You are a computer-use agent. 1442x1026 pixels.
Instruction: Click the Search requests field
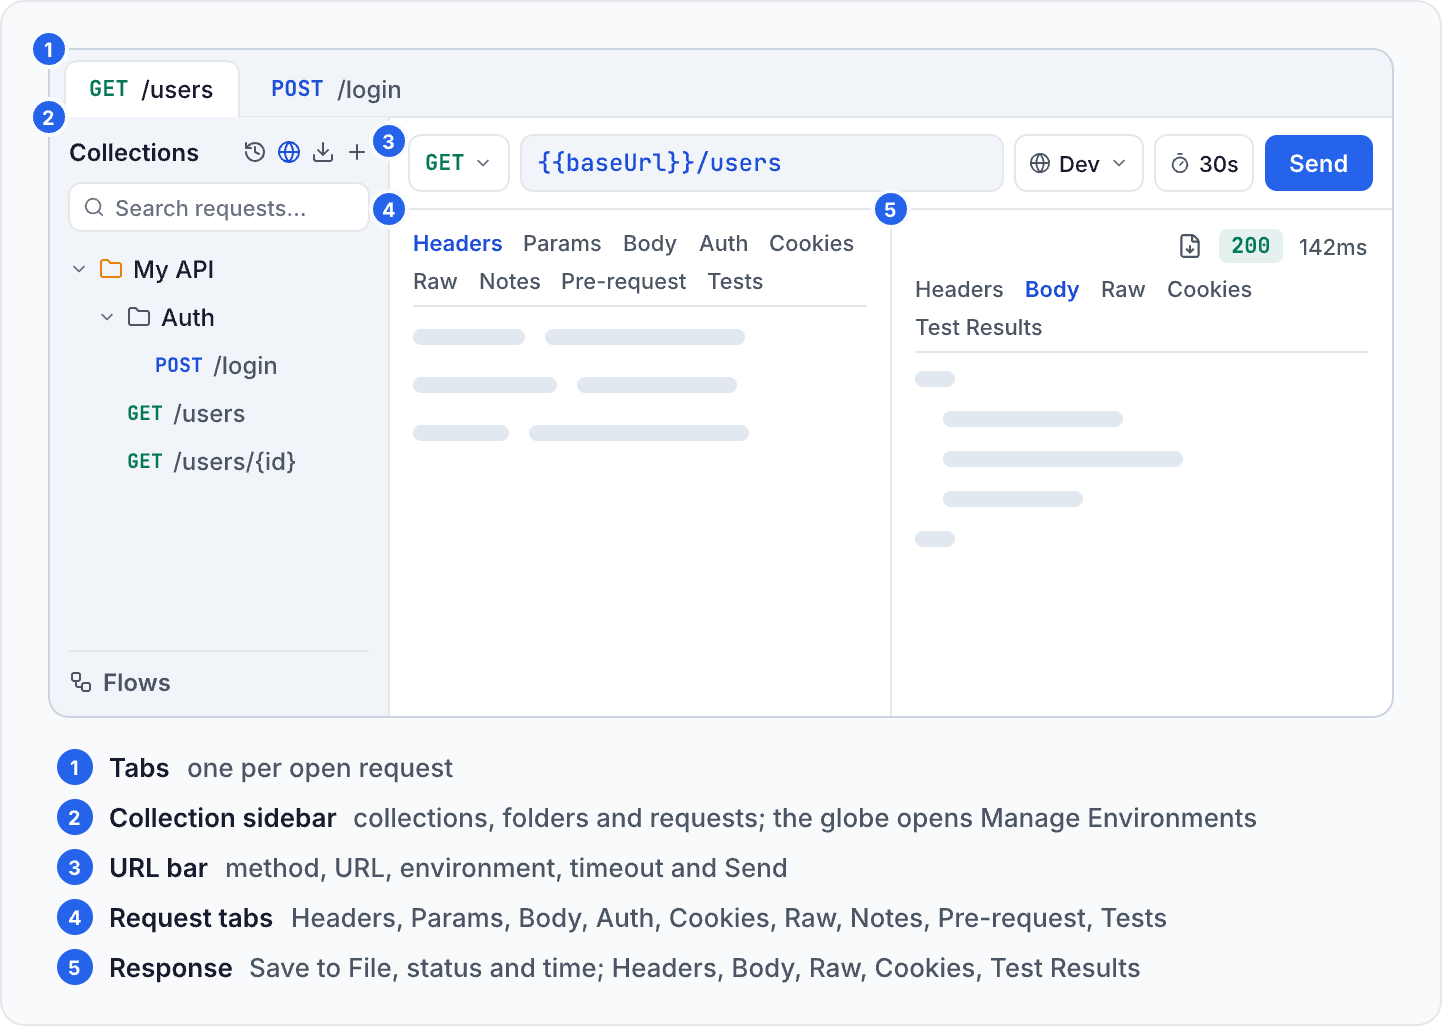(219, 207)
